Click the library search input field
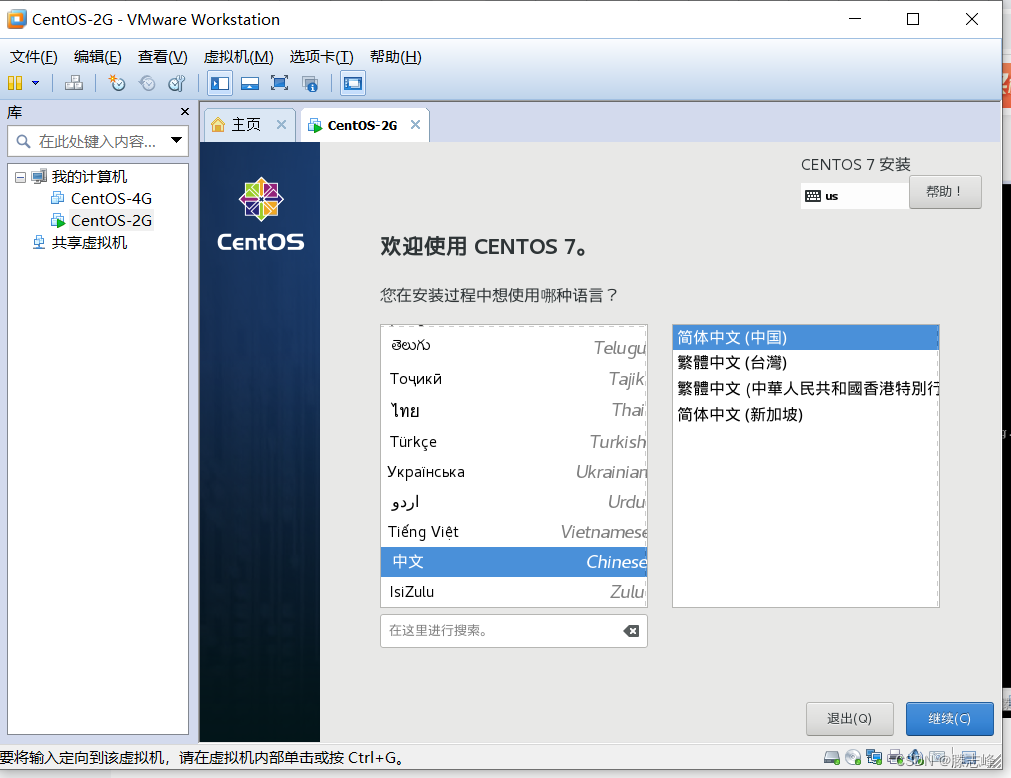1011x778 pixels. 97,141
